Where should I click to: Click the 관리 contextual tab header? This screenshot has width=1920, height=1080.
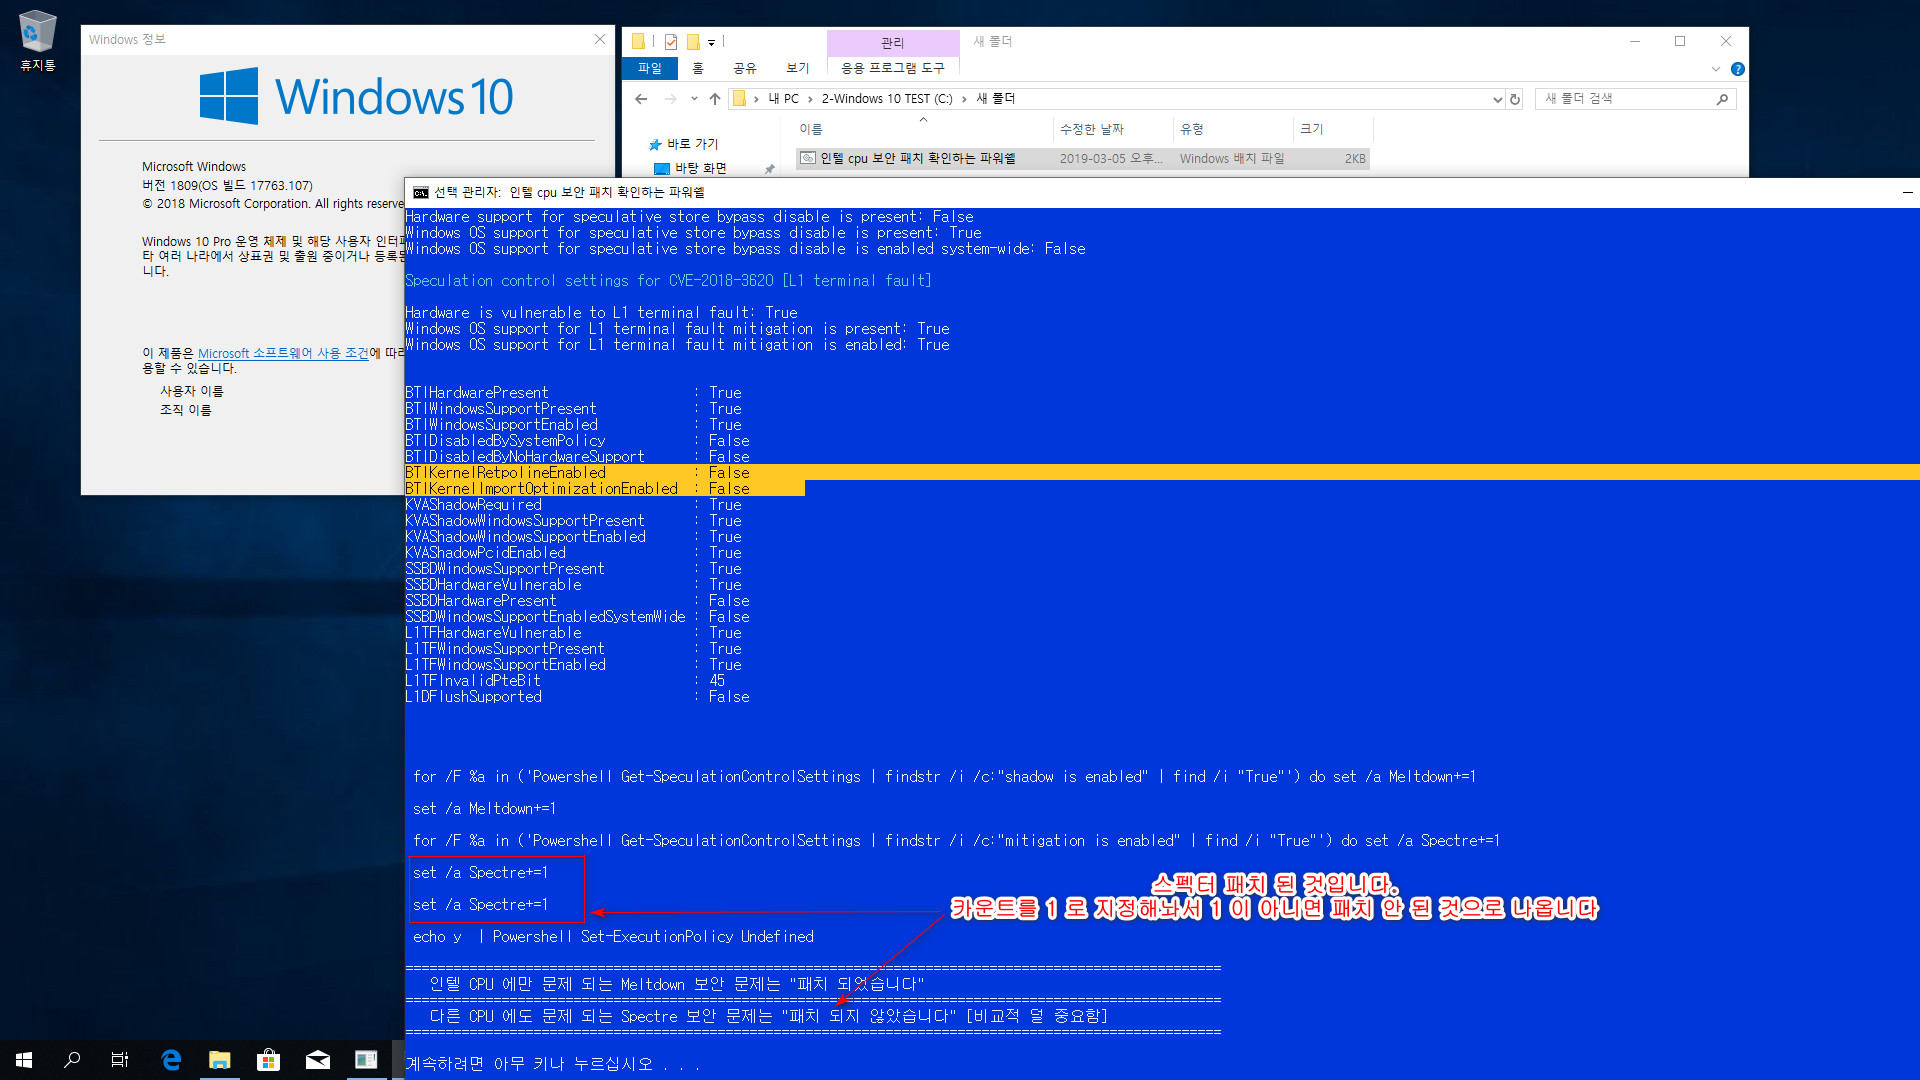point(893,43)
